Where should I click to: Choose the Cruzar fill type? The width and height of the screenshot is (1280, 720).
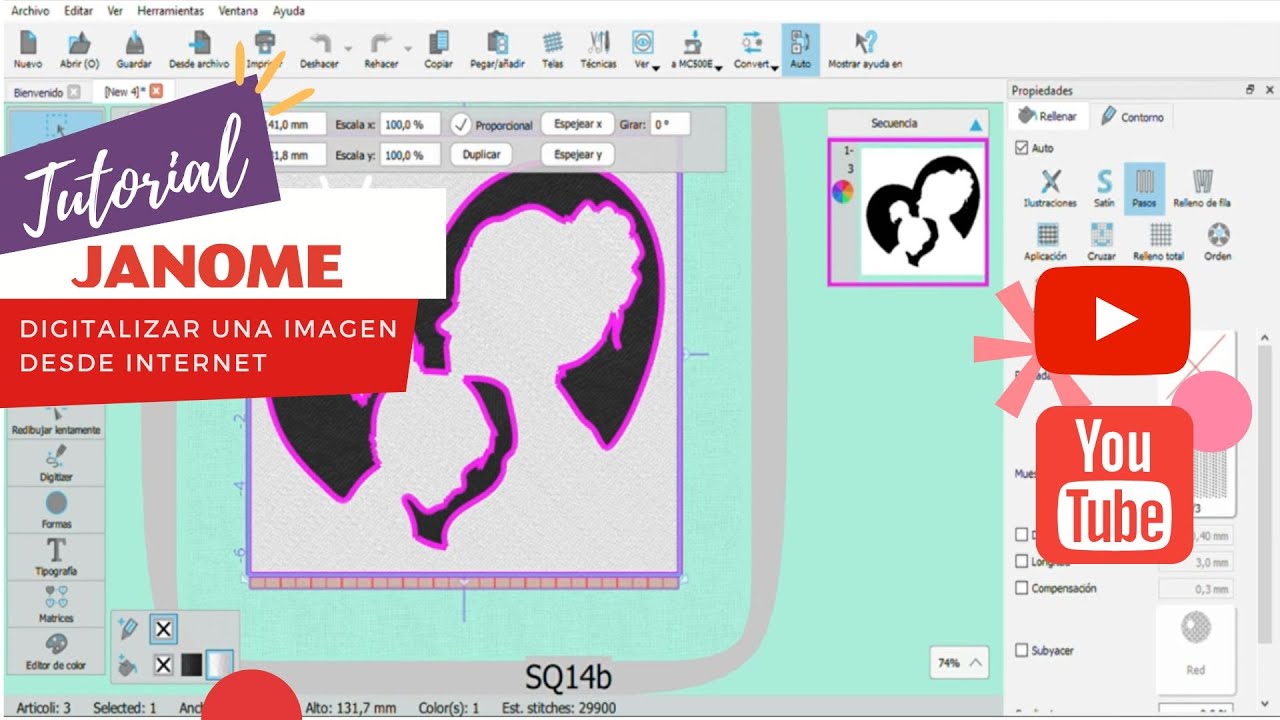click(1101, 242)
